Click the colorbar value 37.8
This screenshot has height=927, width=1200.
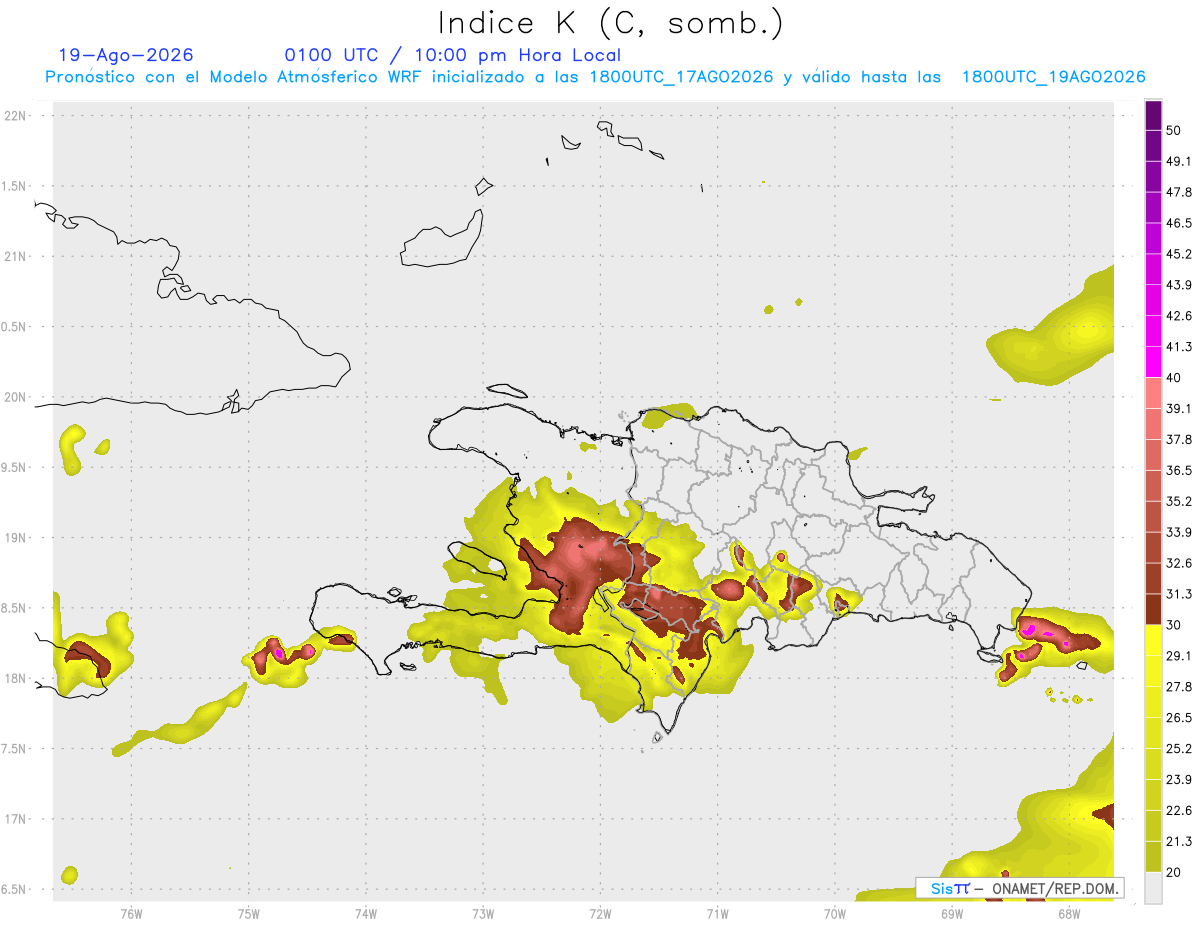(1179, 439)
